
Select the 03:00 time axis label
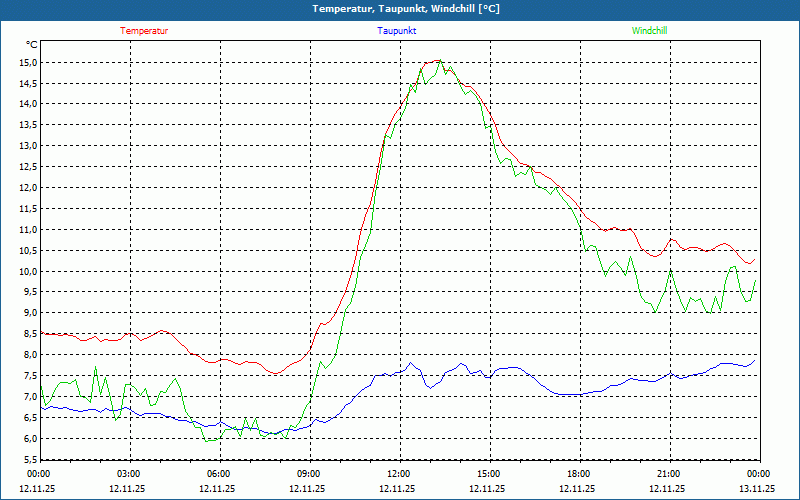click(x=128, y=474)
